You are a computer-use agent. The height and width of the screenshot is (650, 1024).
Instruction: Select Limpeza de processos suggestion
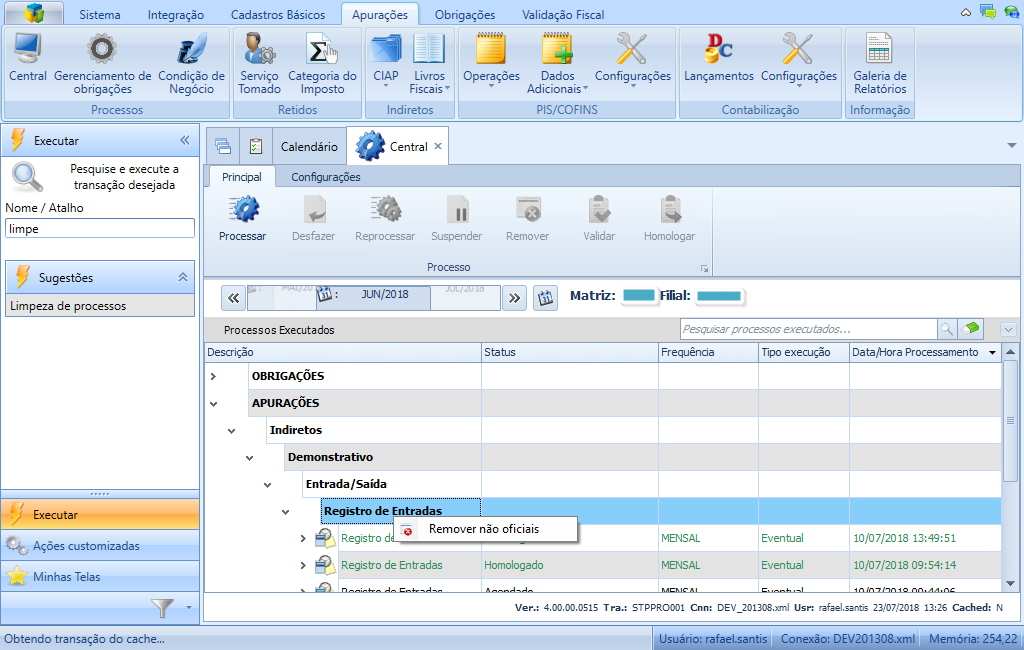tap(68, 306)
